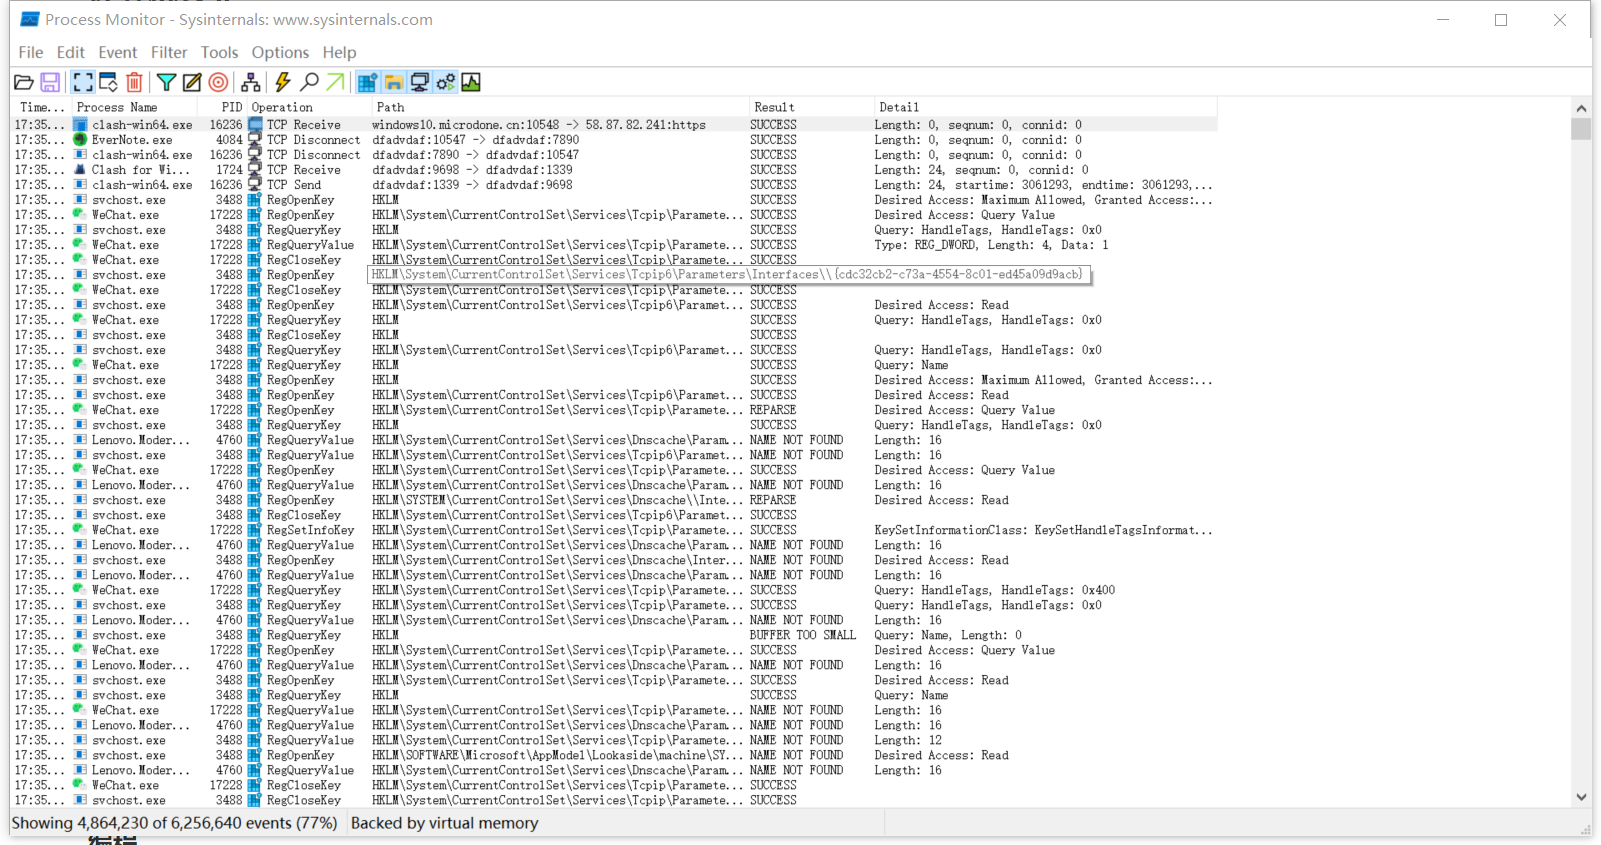Click the scrollbar up arrow

pos(1581,108)
